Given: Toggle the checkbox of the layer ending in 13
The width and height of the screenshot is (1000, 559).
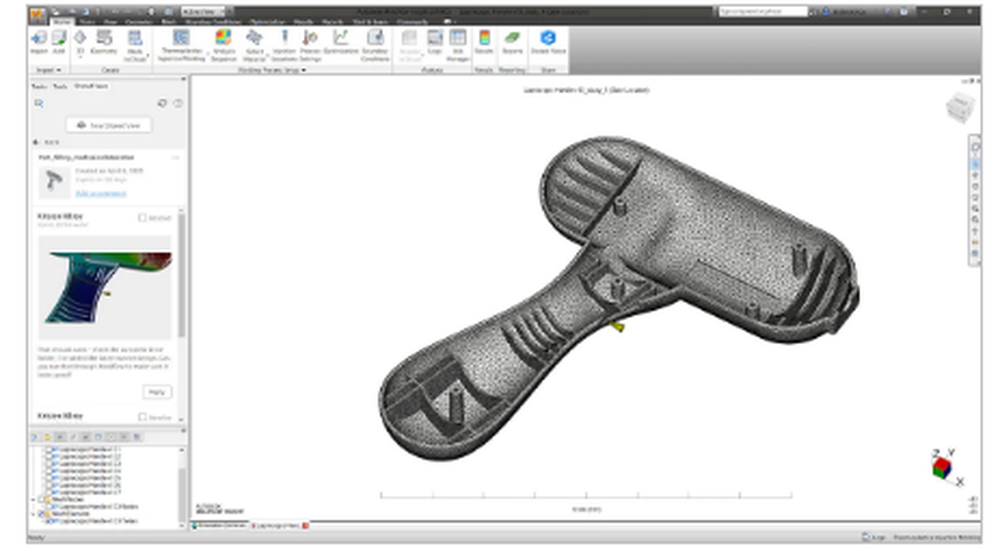Looking at the screenshot, I should 48,464.
